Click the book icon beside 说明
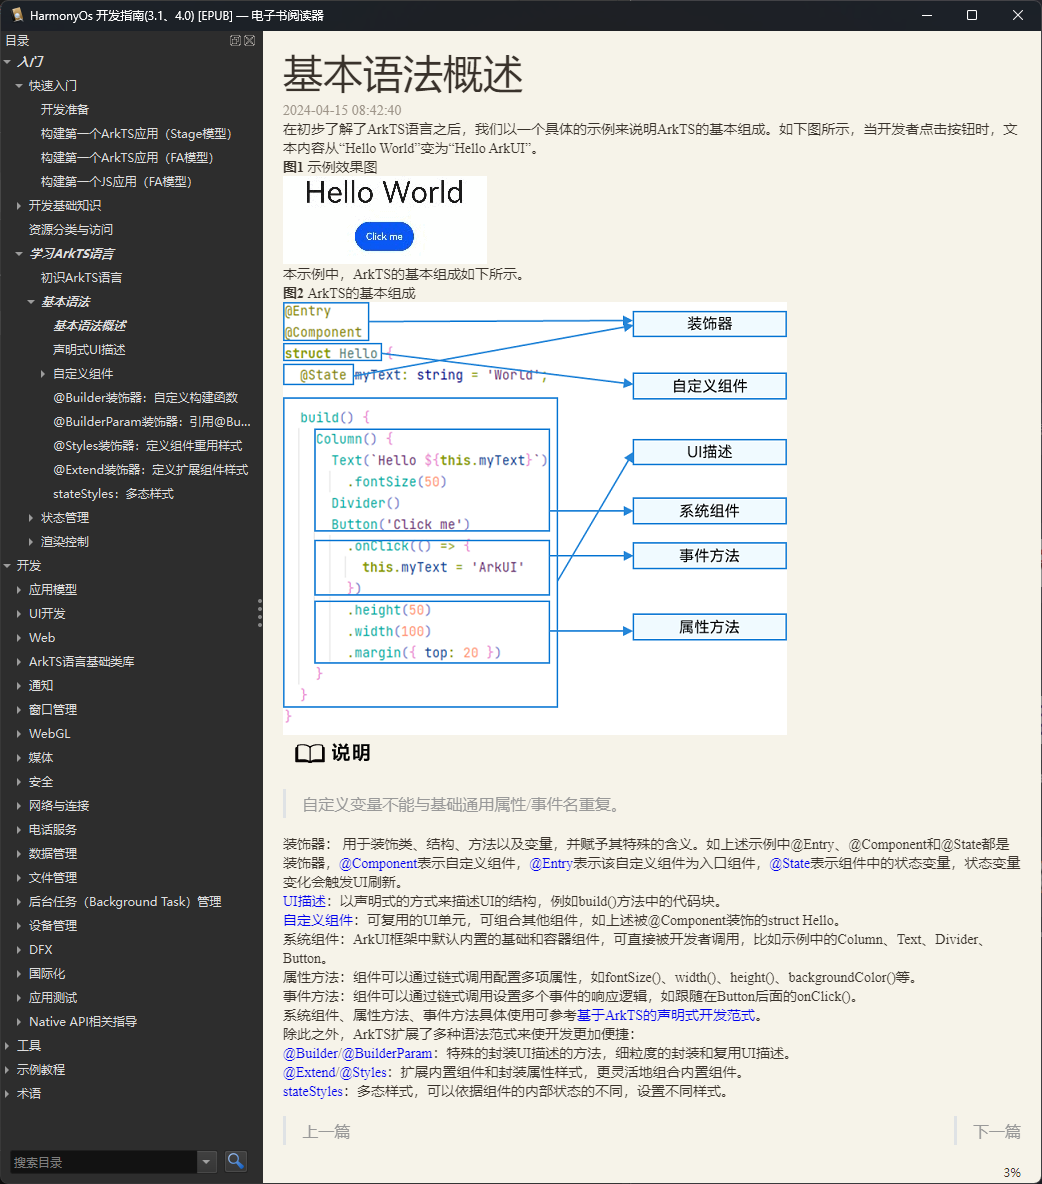1042x1184 pixels. pos(310,753)
